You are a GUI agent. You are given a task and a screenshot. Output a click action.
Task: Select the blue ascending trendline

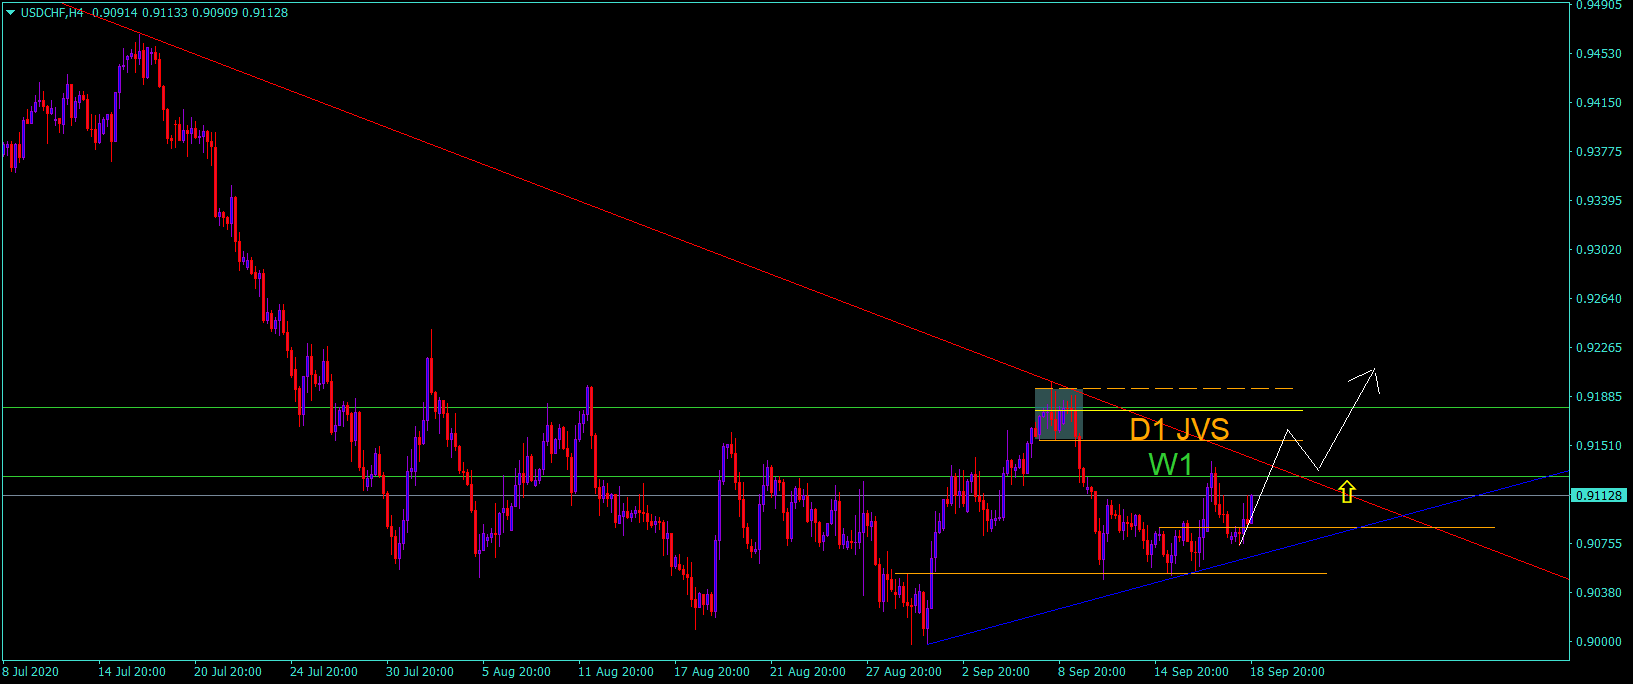pyautogui.click(x=1248, y=556)
